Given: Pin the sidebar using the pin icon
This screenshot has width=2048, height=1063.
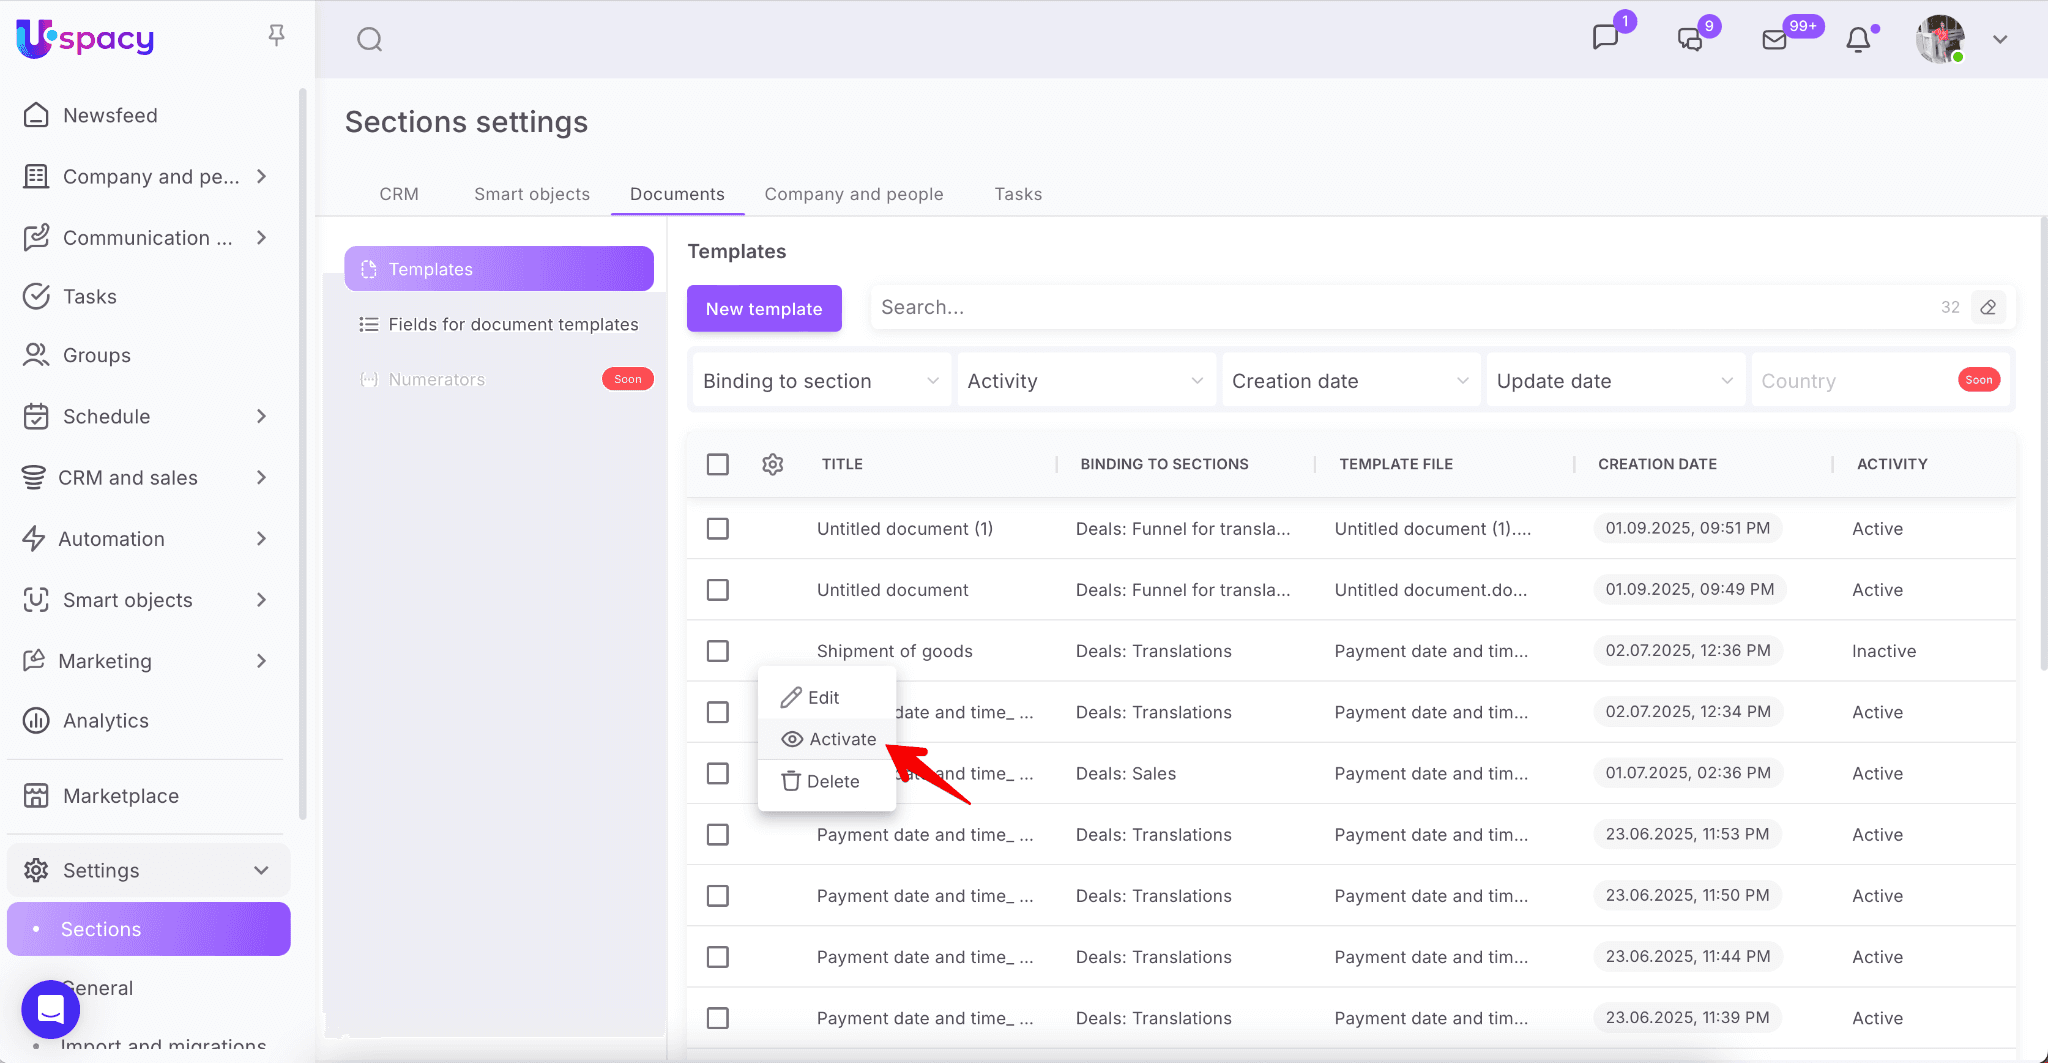Looking at the screenshot, I should 277,36.
